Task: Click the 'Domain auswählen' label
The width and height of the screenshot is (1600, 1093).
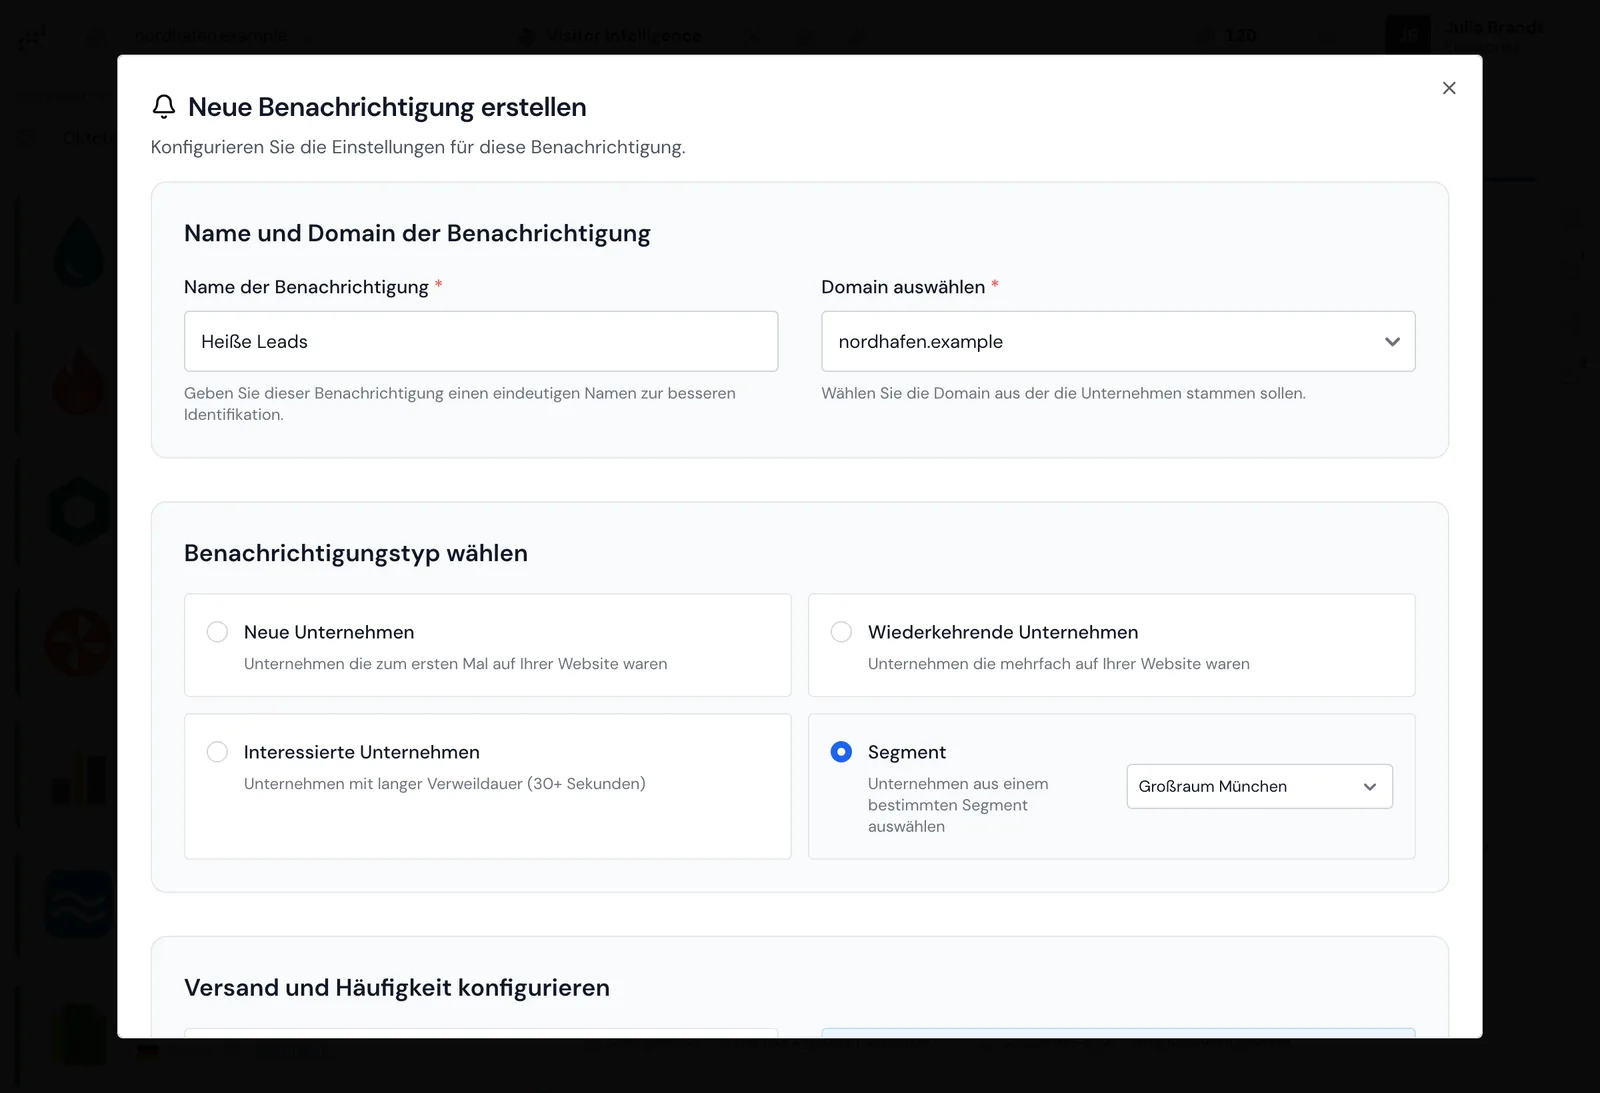Action: tap(903, 287)
